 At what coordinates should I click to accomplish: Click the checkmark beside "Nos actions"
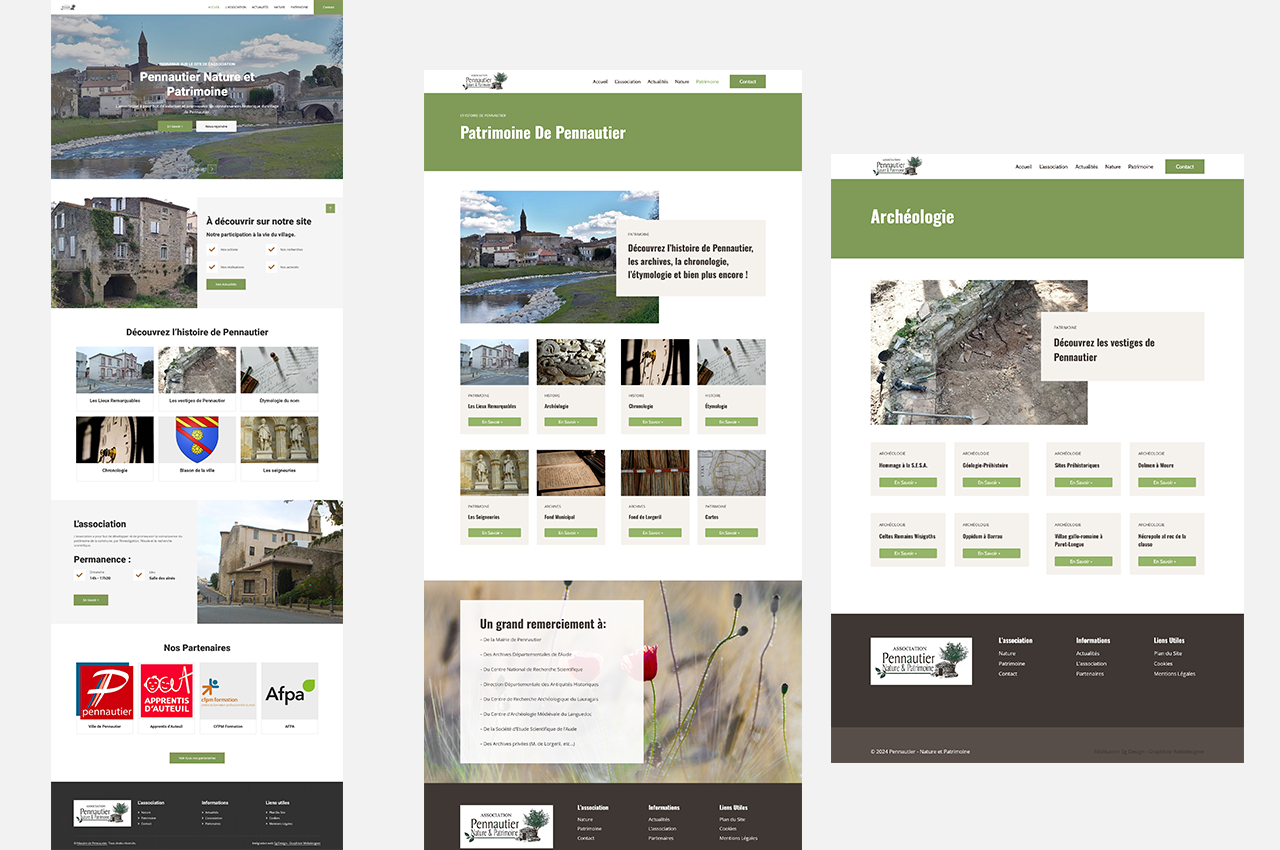tap(212, 250)
